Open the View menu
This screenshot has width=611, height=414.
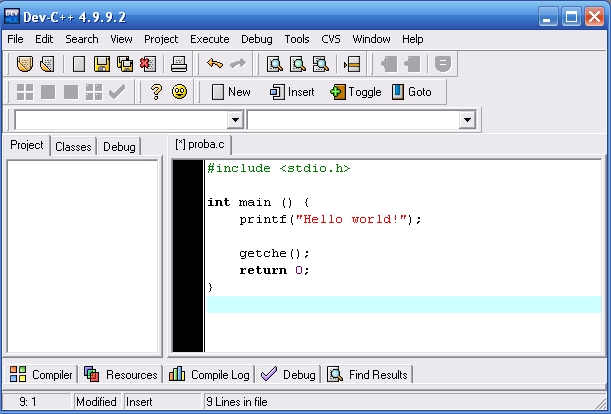point(121,39)
